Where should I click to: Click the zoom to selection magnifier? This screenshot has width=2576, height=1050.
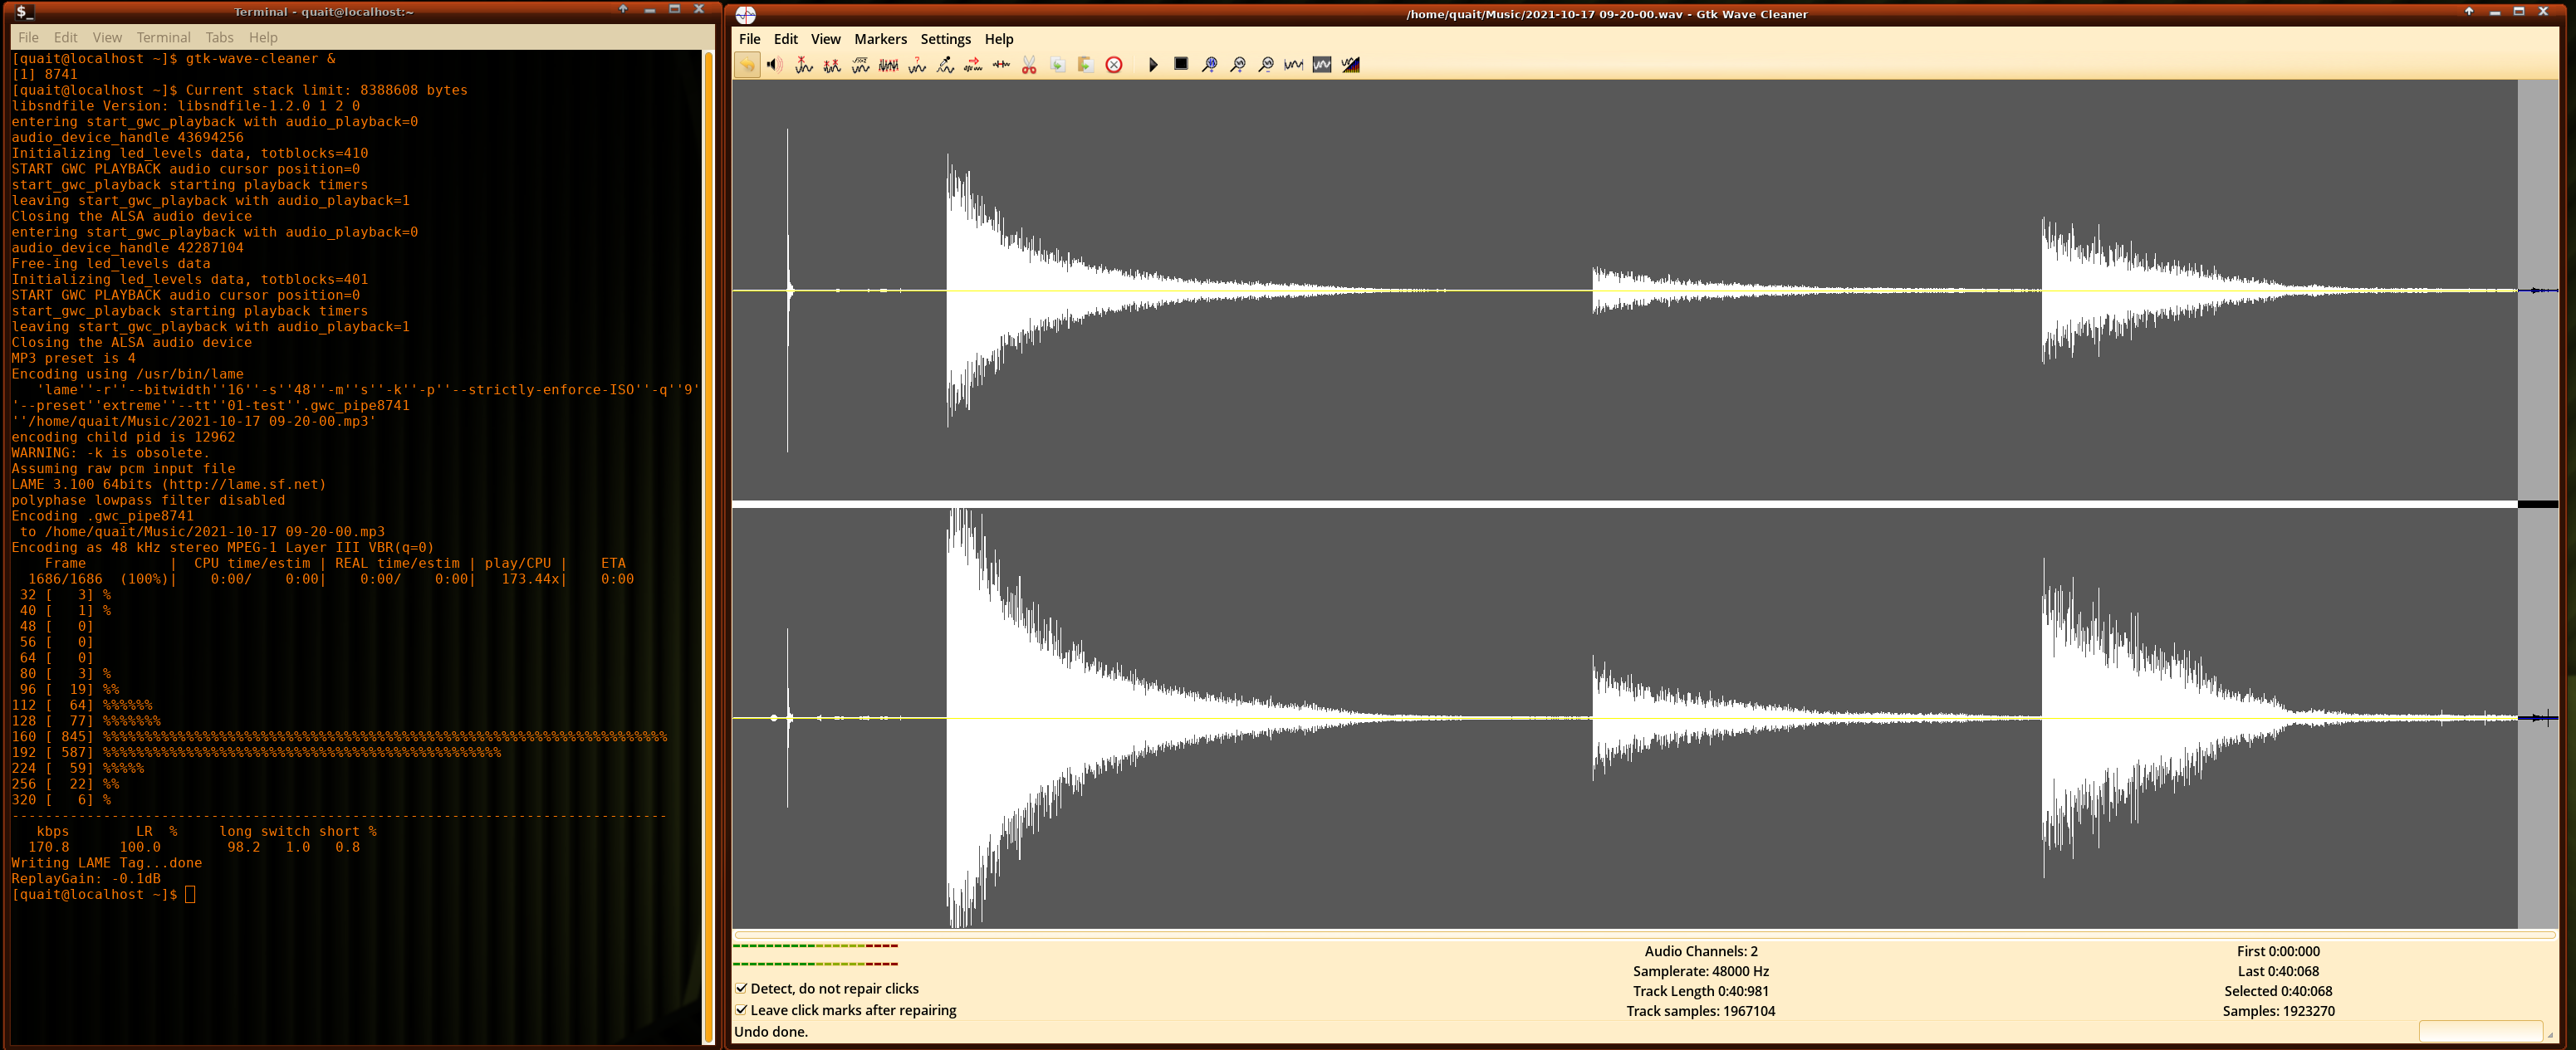coord(1209,65)
